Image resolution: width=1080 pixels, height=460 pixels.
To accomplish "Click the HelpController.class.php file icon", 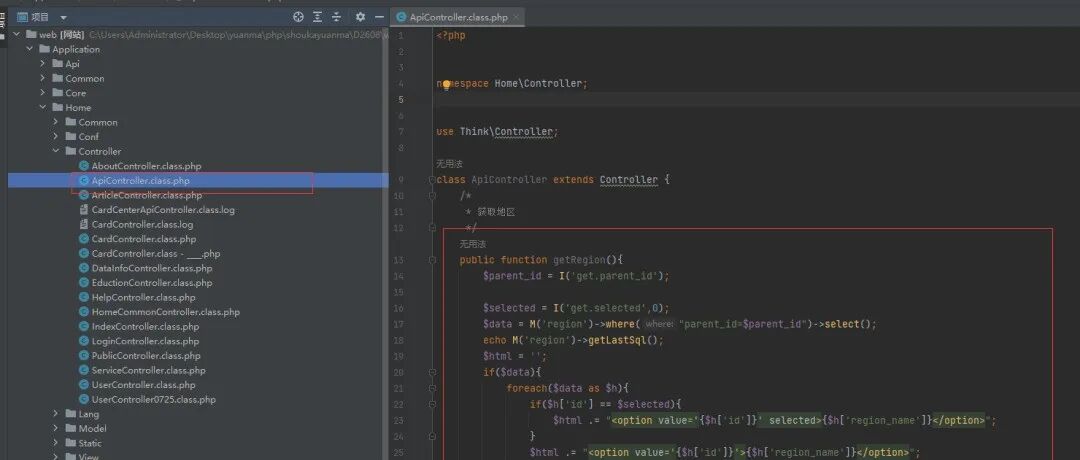I will pyautogui.click(x=84, y=297).
